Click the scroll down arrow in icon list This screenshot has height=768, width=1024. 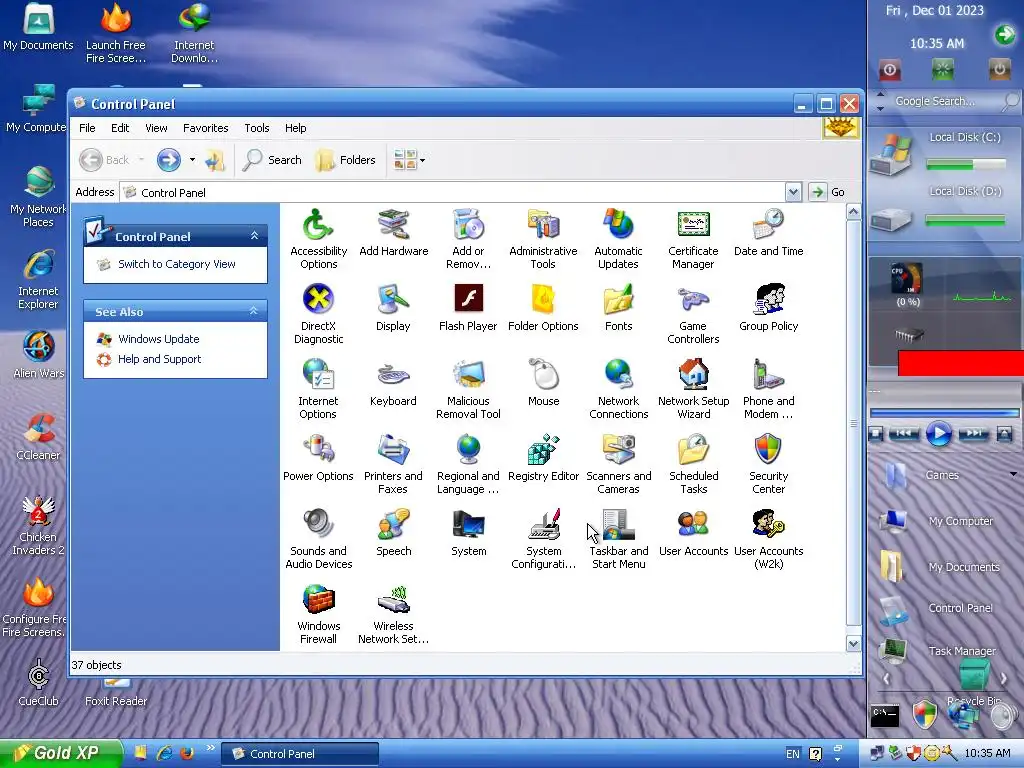click(853, 643)
